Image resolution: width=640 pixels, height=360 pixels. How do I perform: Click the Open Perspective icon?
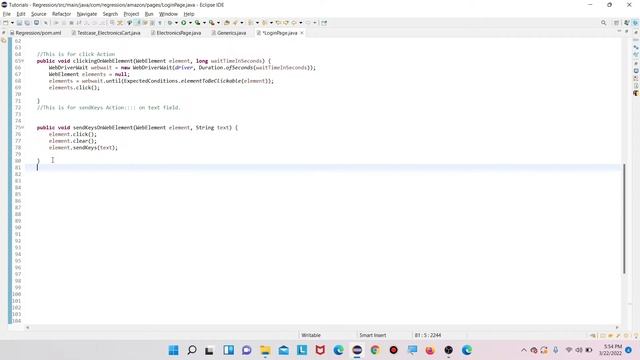pos(616,23)
